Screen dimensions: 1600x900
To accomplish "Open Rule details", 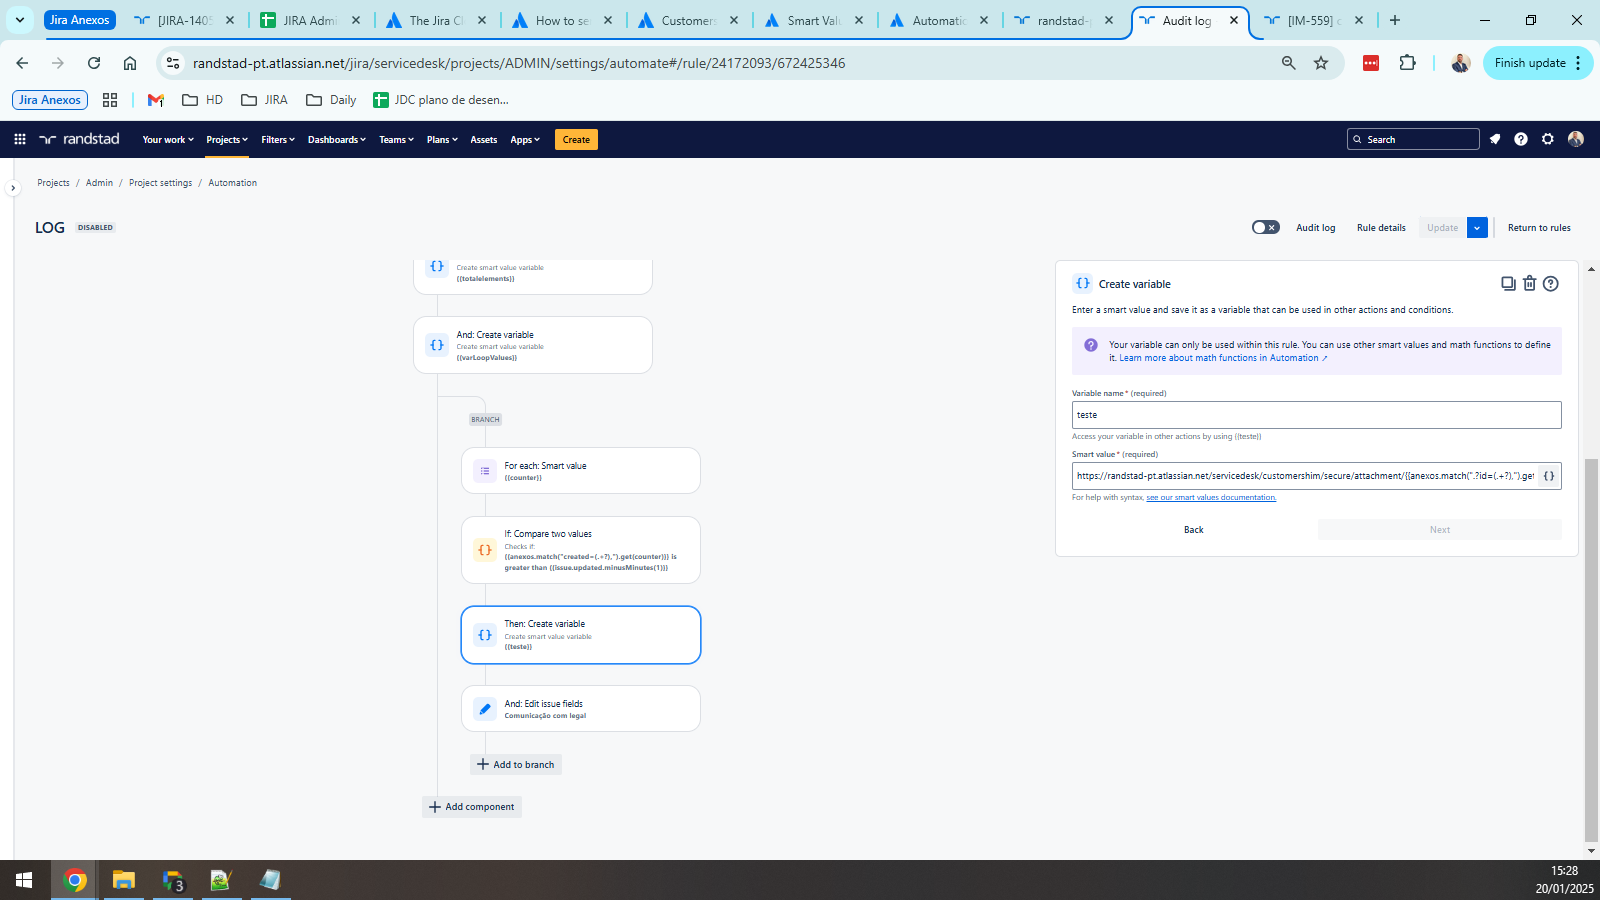I will pos(1381,228).
